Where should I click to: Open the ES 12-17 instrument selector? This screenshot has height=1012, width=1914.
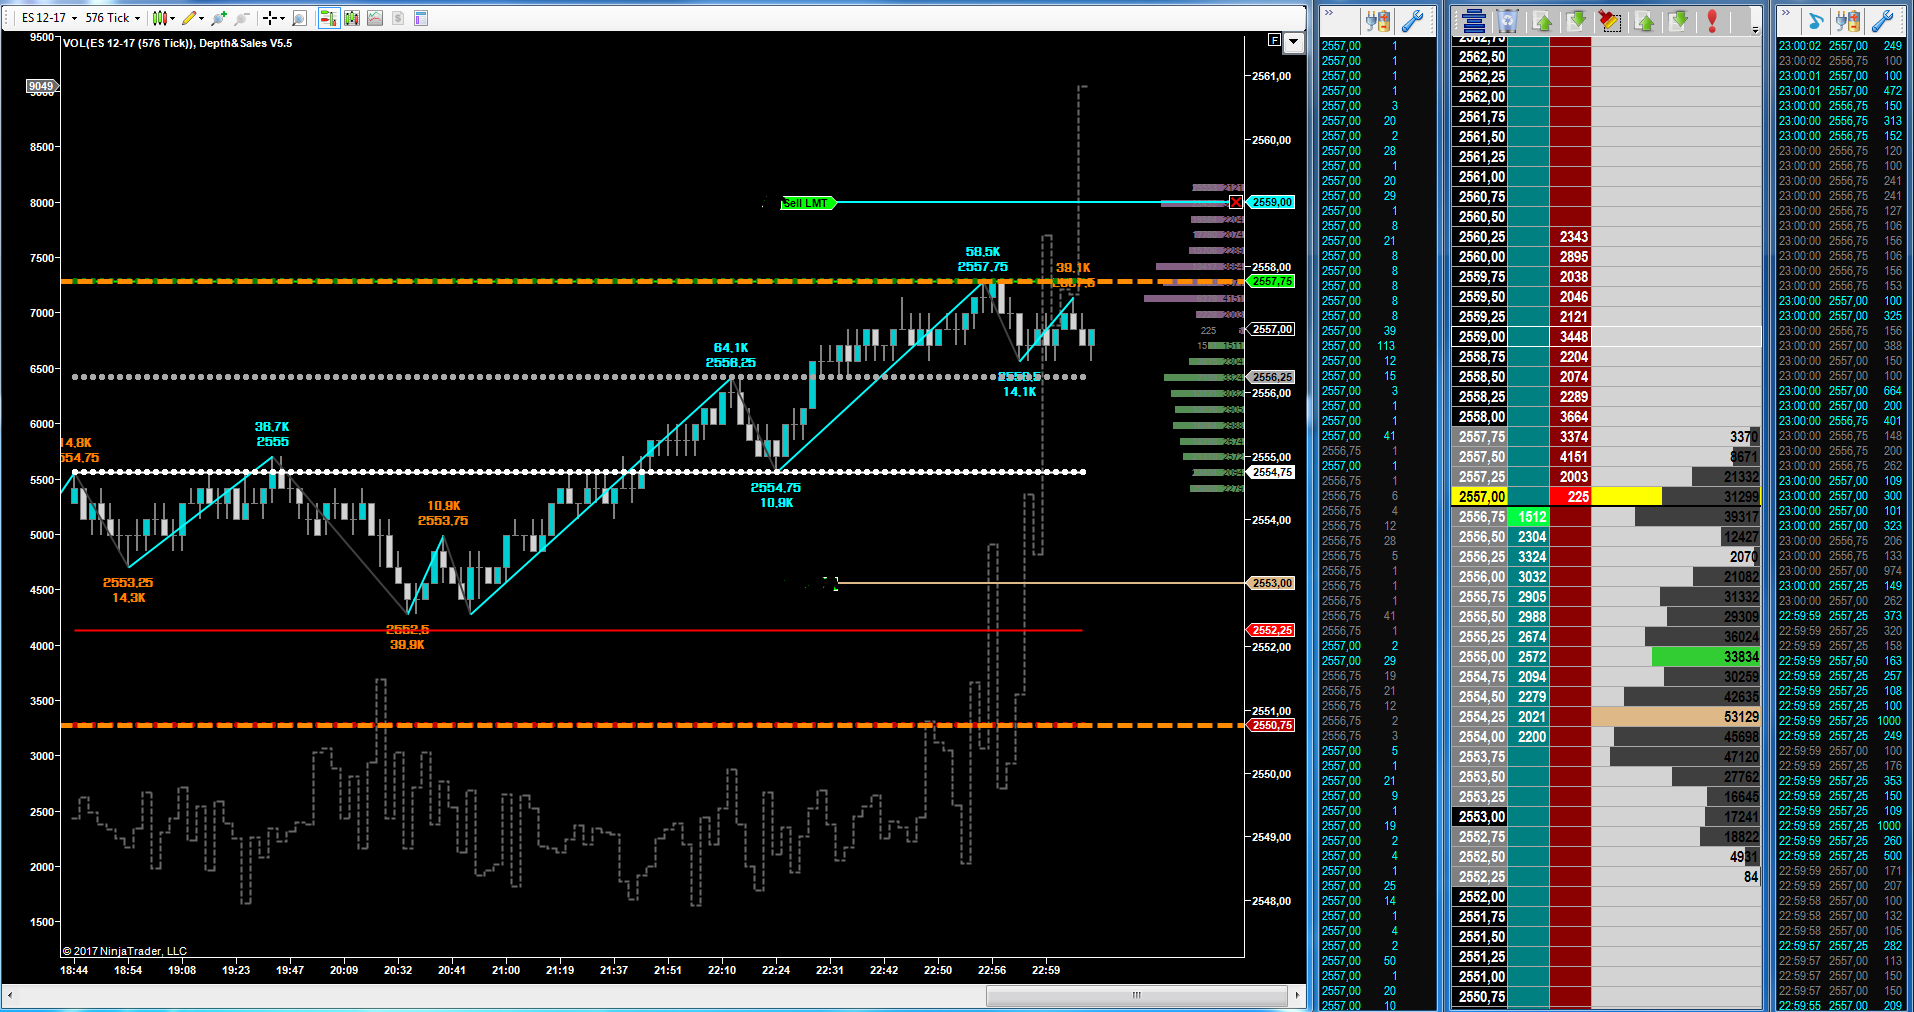49,18
